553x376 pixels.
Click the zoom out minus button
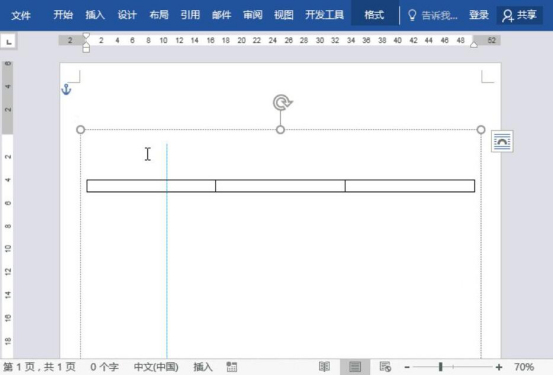(407, 367)
